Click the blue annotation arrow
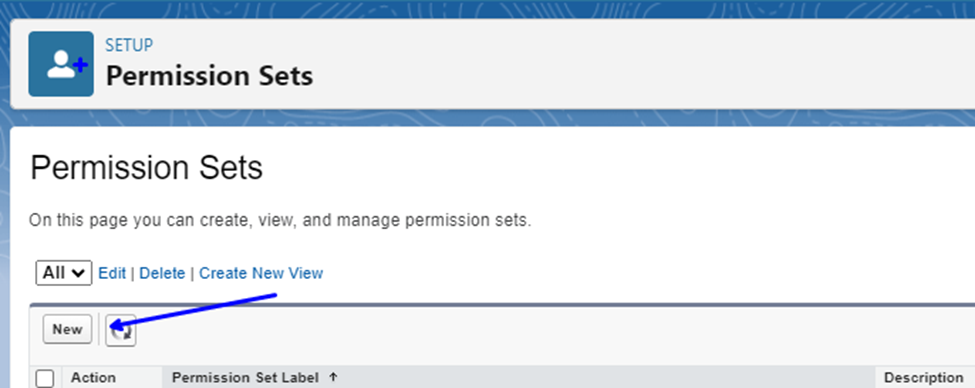Viewport: 975px width, 388px height. (x=193, y=310)
